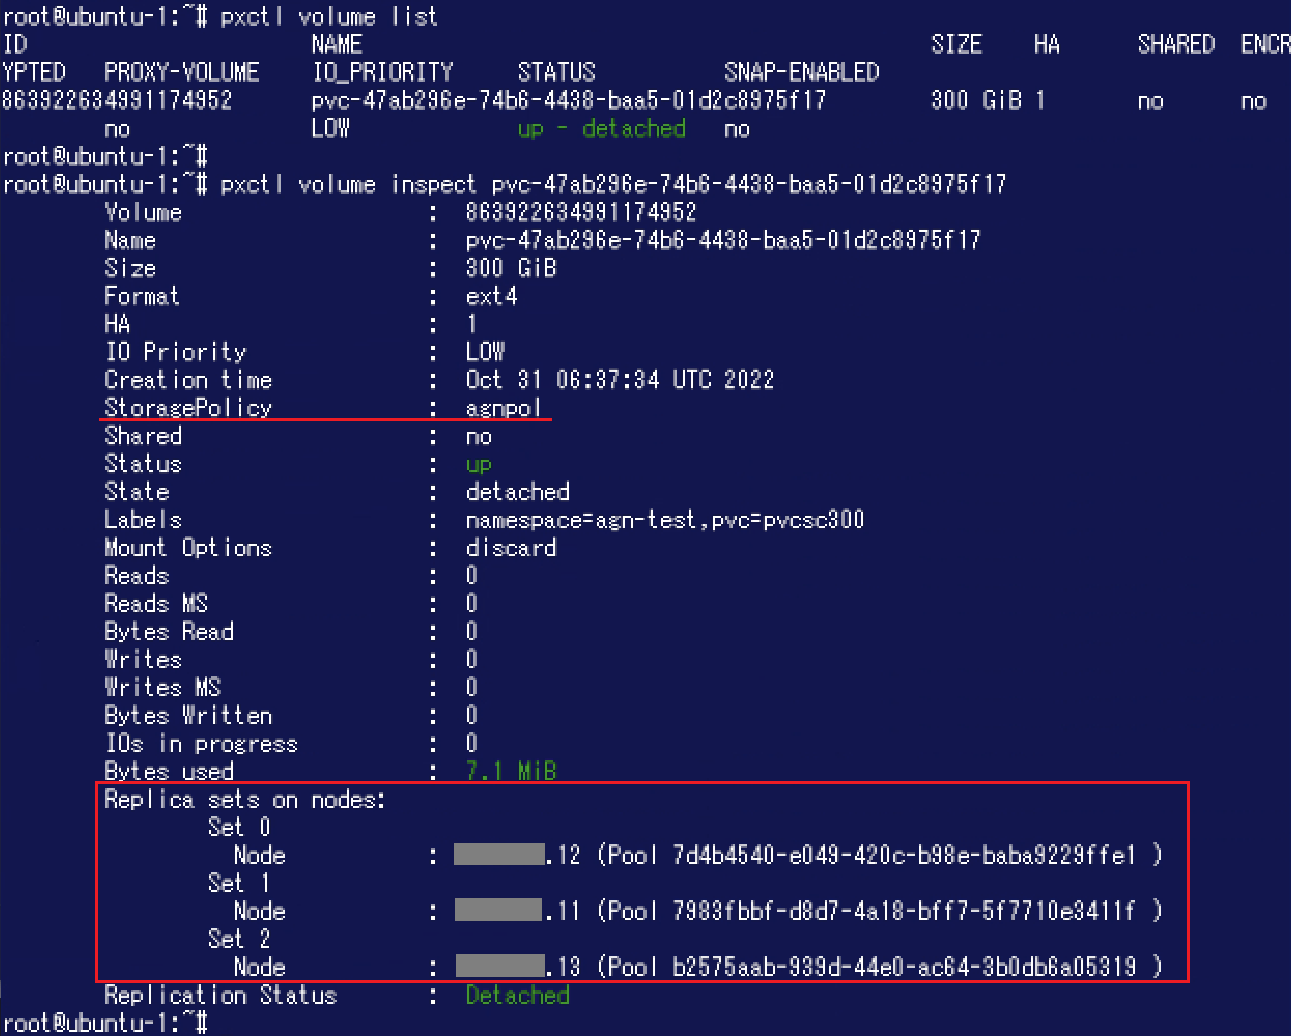Click the 'StoragePolicy' field label
The width and height of the screenshot is (1291, 1036).
[188, 408]
